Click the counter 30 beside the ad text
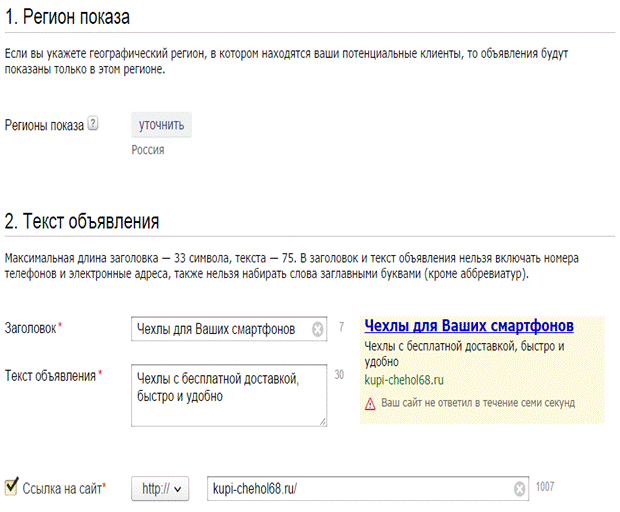620x512 pixels. 339,374
